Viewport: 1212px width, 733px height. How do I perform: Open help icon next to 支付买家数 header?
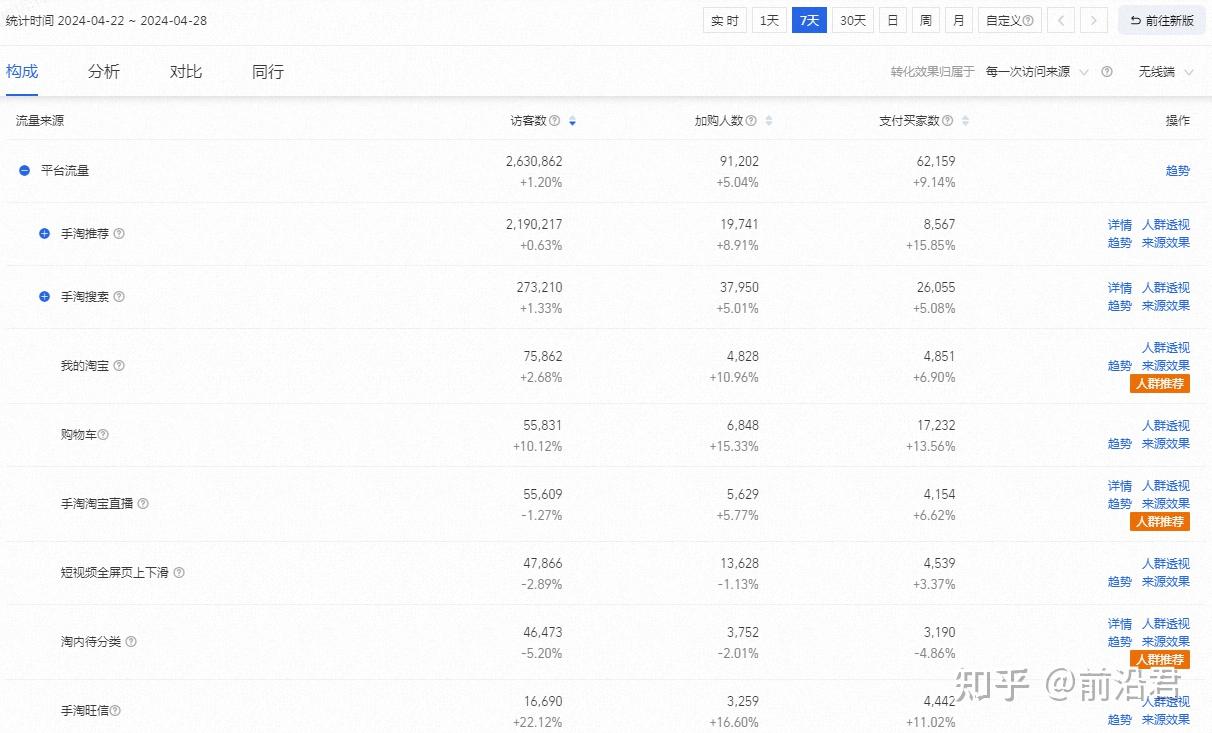coord(947,121)
